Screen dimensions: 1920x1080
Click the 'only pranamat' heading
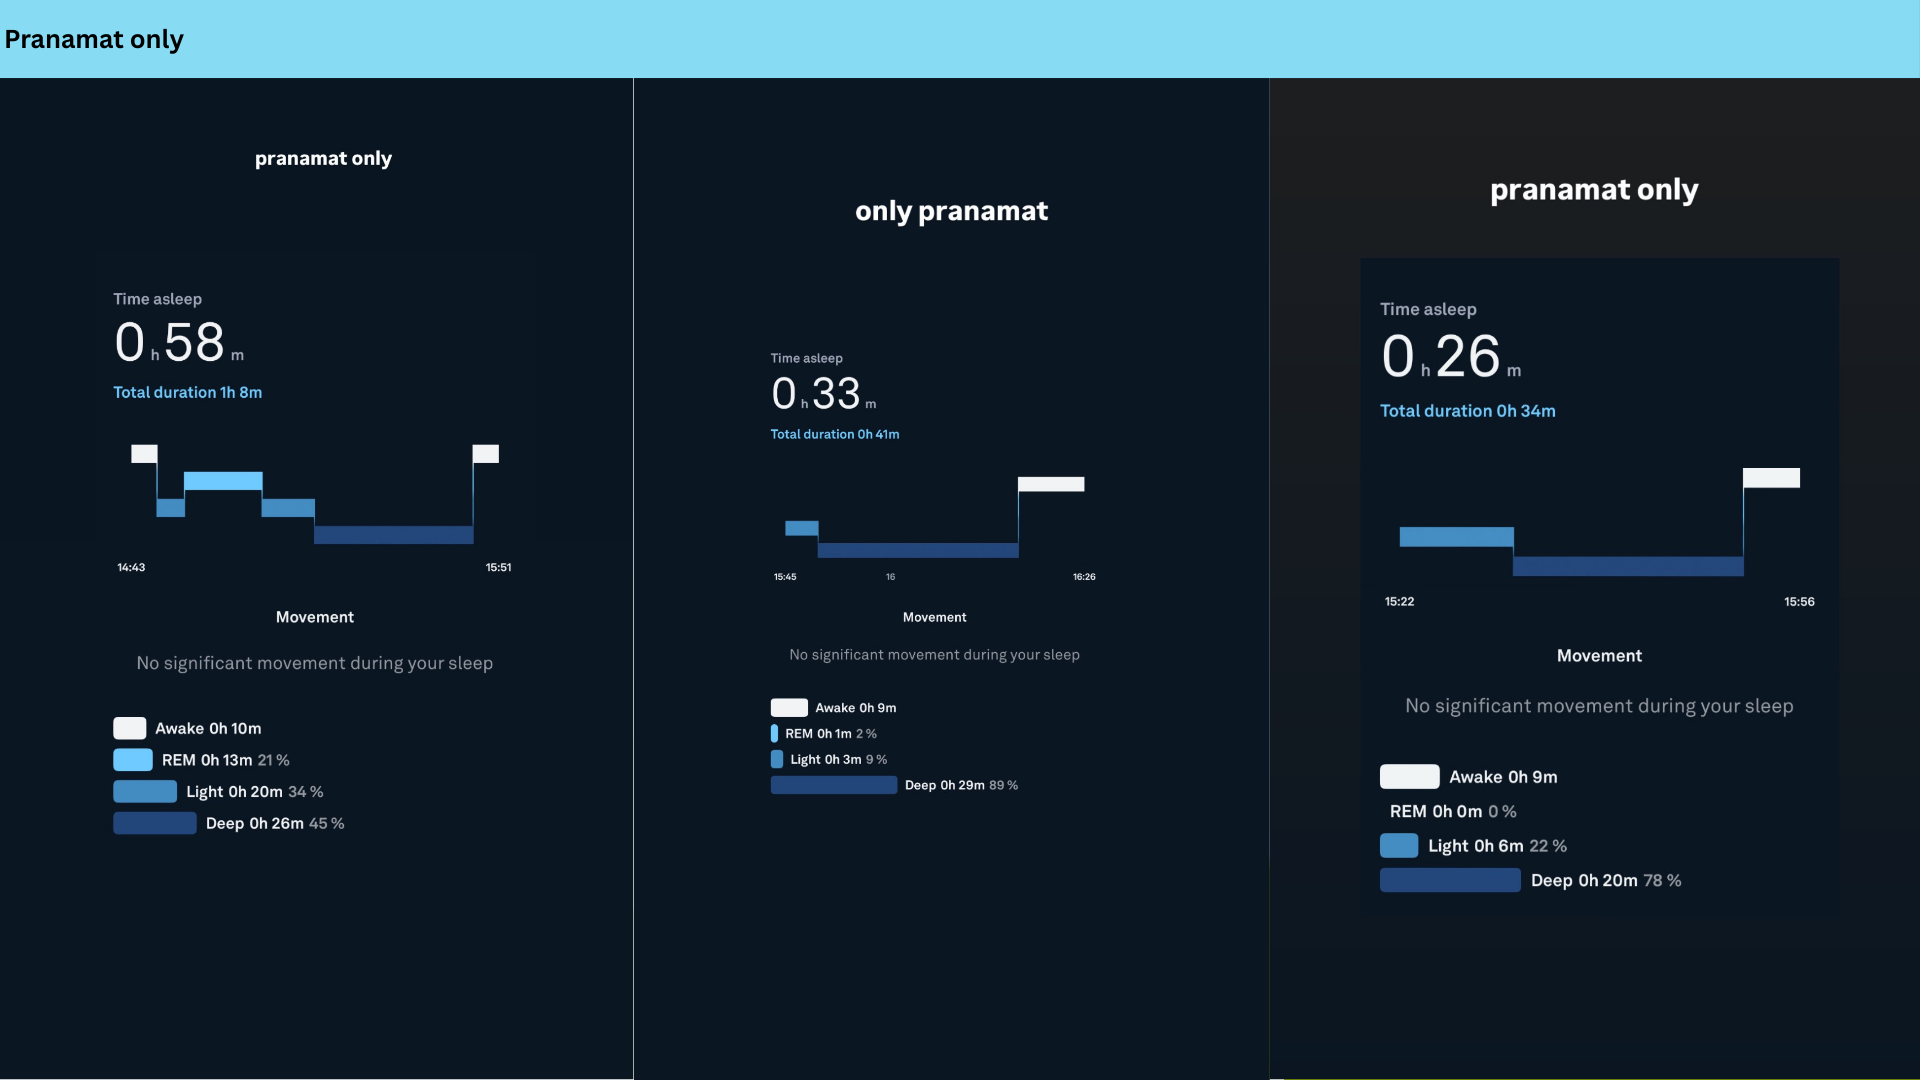951,211
